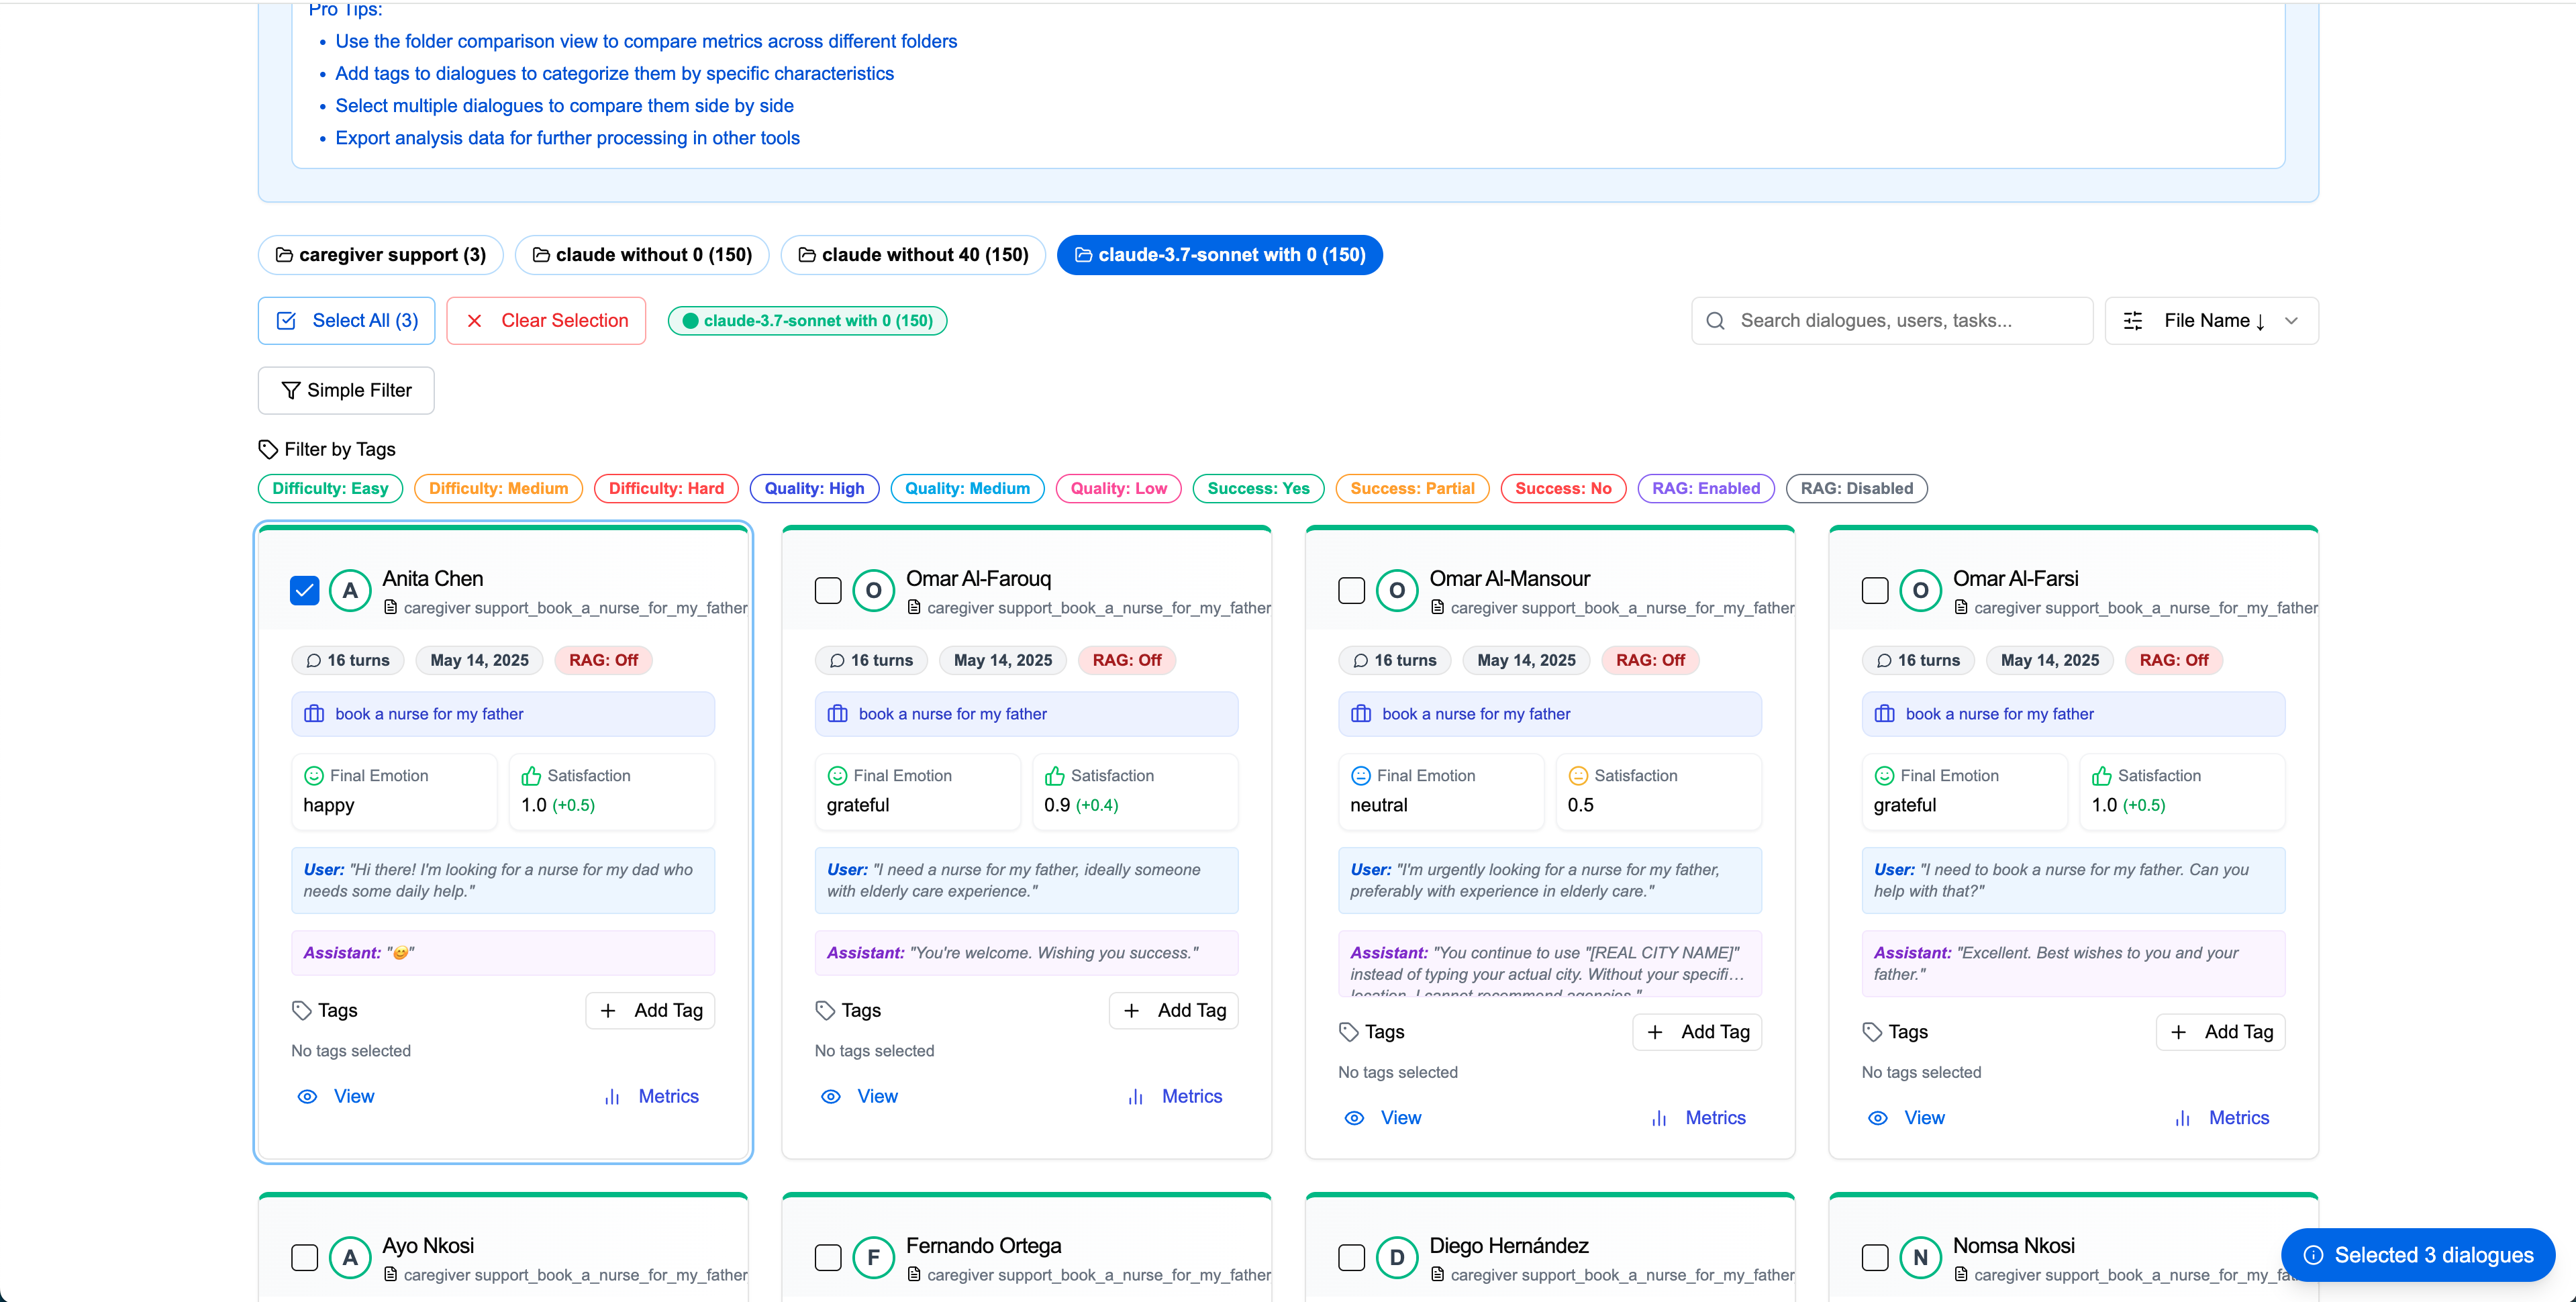Check Diego Hernández dialogue checkbox
Screen dimensions: 2576x1302
point(1351,1257)
